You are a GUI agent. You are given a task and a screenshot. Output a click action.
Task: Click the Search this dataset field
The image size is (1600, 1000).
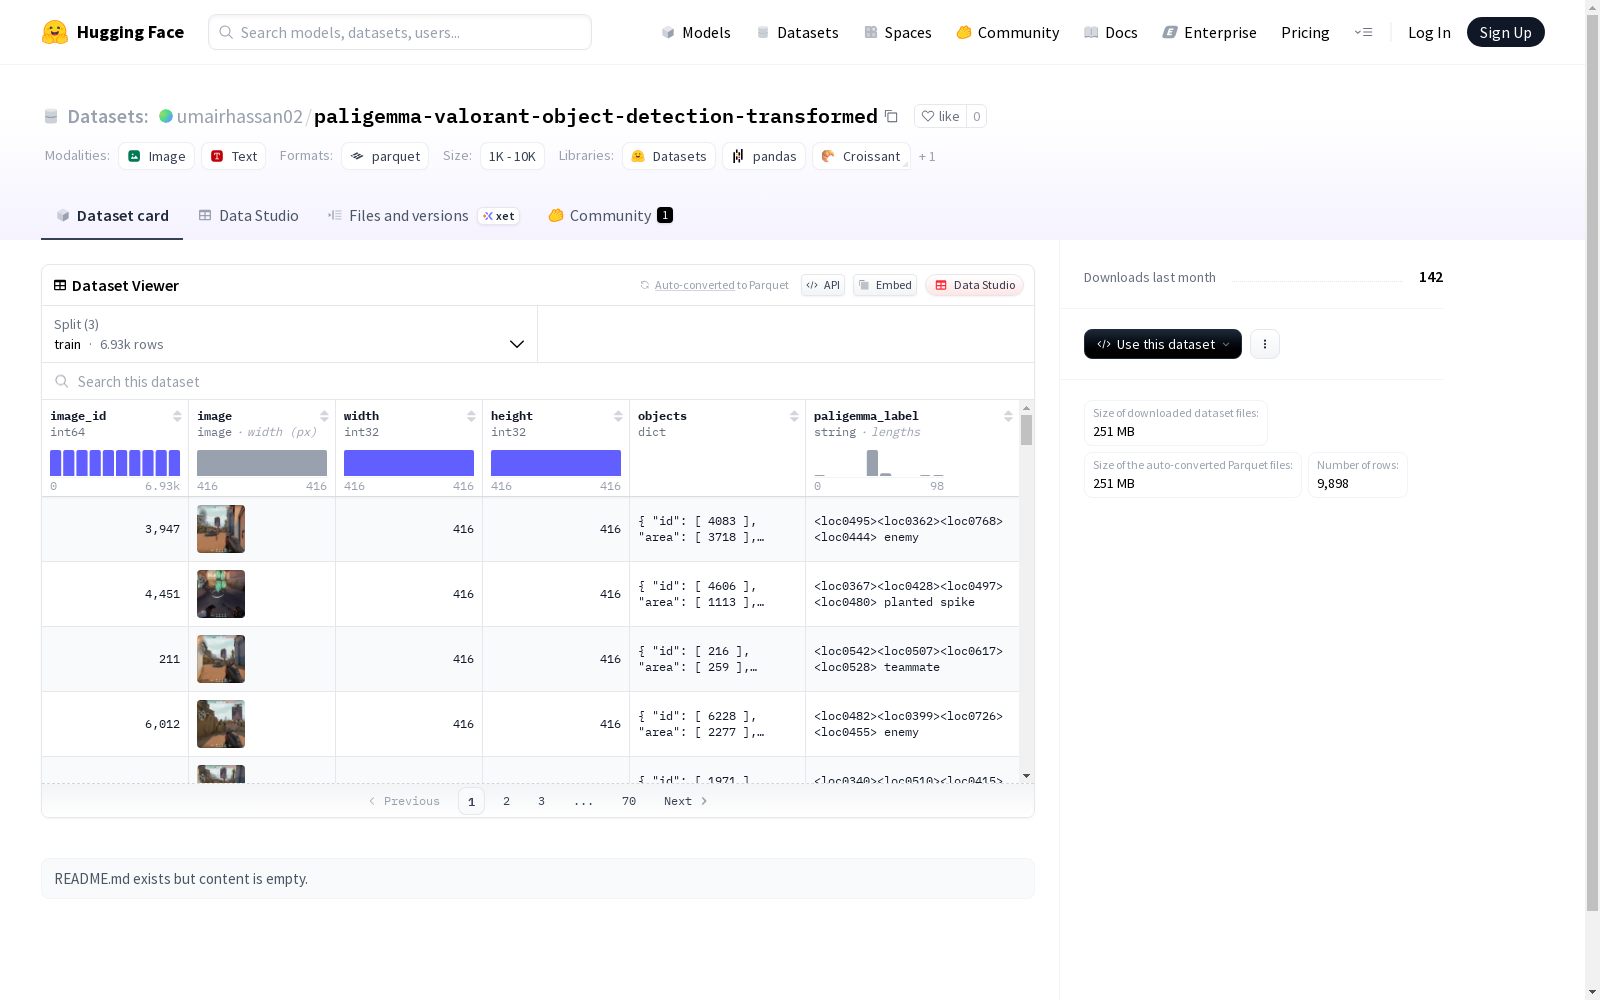point(538,382)
